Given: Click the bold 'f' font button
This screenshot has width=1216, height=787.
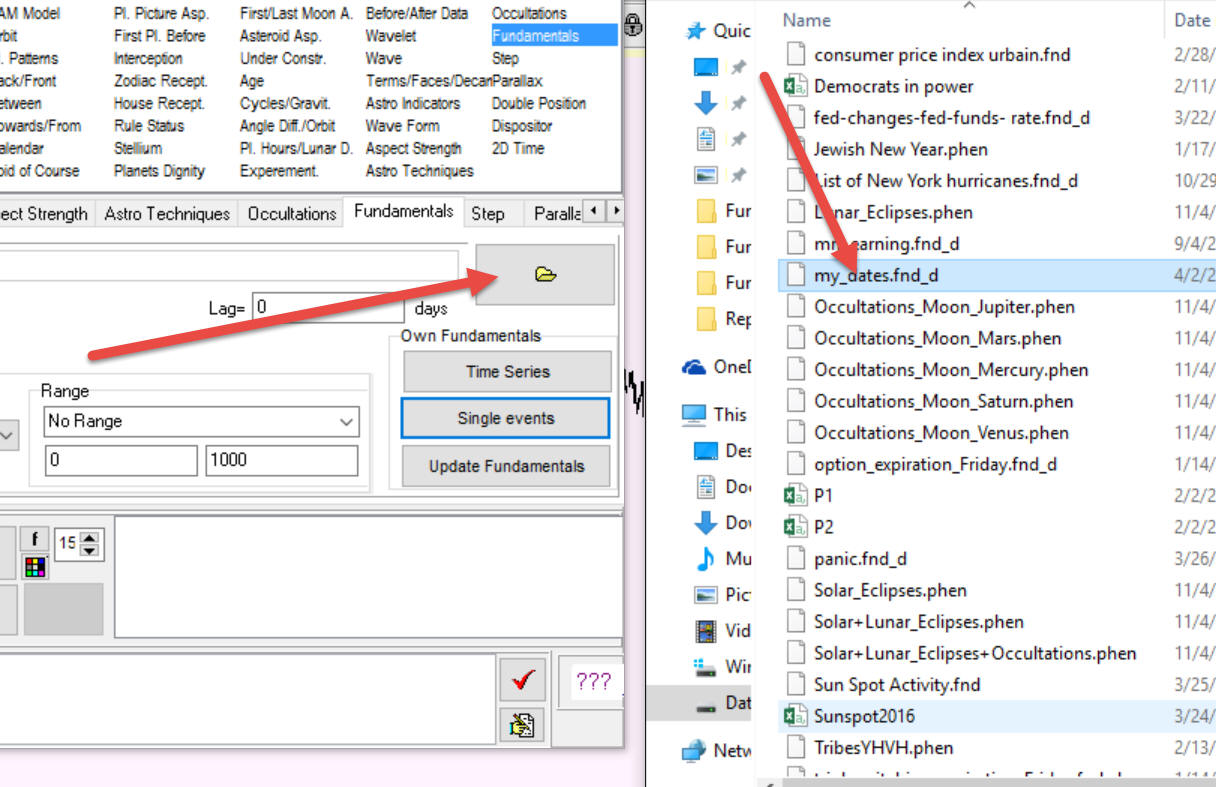Looking at the screenshot, I should [35, 539].
